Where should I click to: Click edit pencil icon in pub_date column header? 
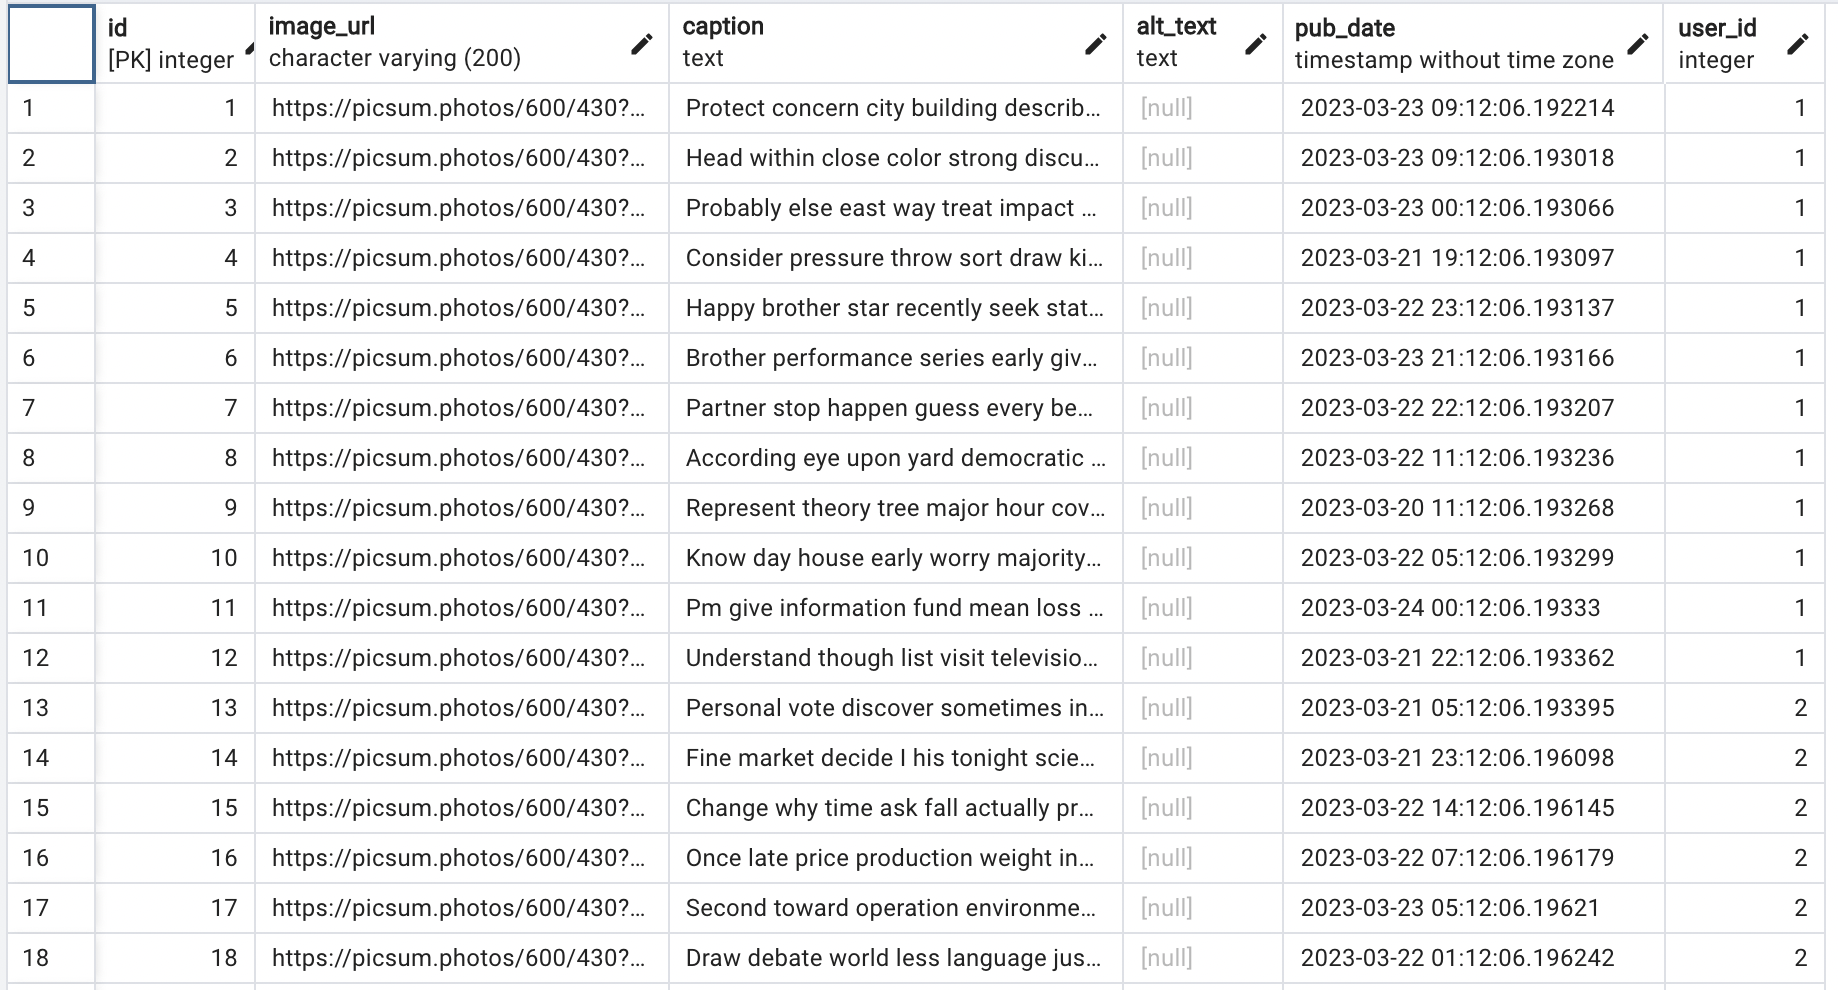(x=1638, y=43)
